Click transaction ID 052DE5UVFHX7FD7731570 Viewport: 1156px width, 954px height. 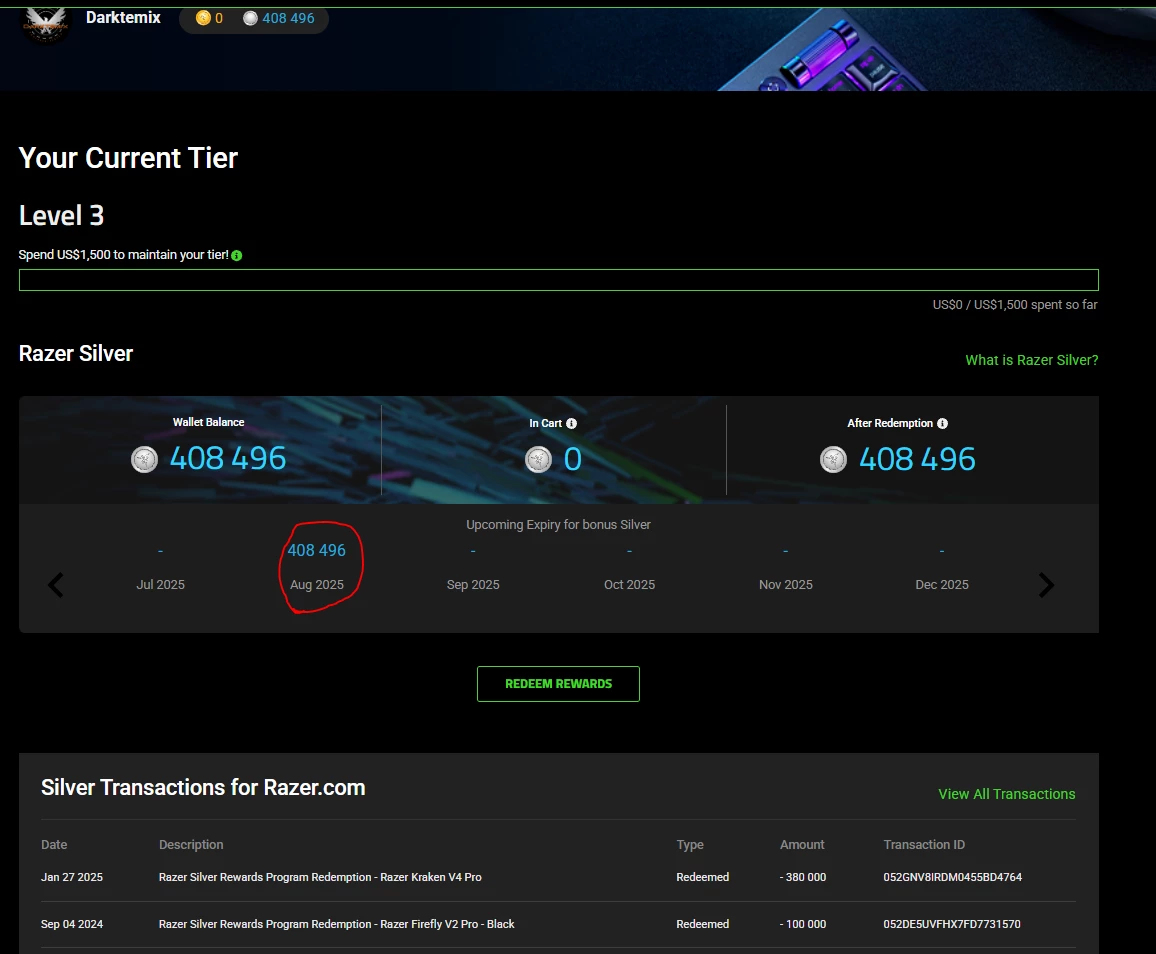point(952,925)
